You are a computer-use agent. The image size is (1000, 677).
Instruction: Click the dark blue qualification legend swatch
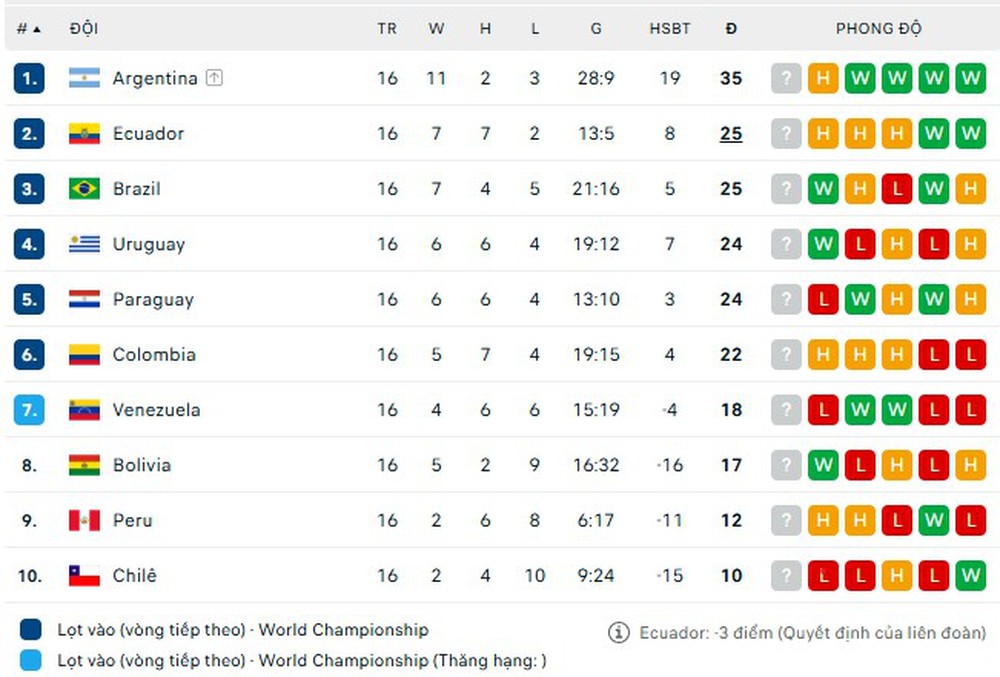[30, 630]
